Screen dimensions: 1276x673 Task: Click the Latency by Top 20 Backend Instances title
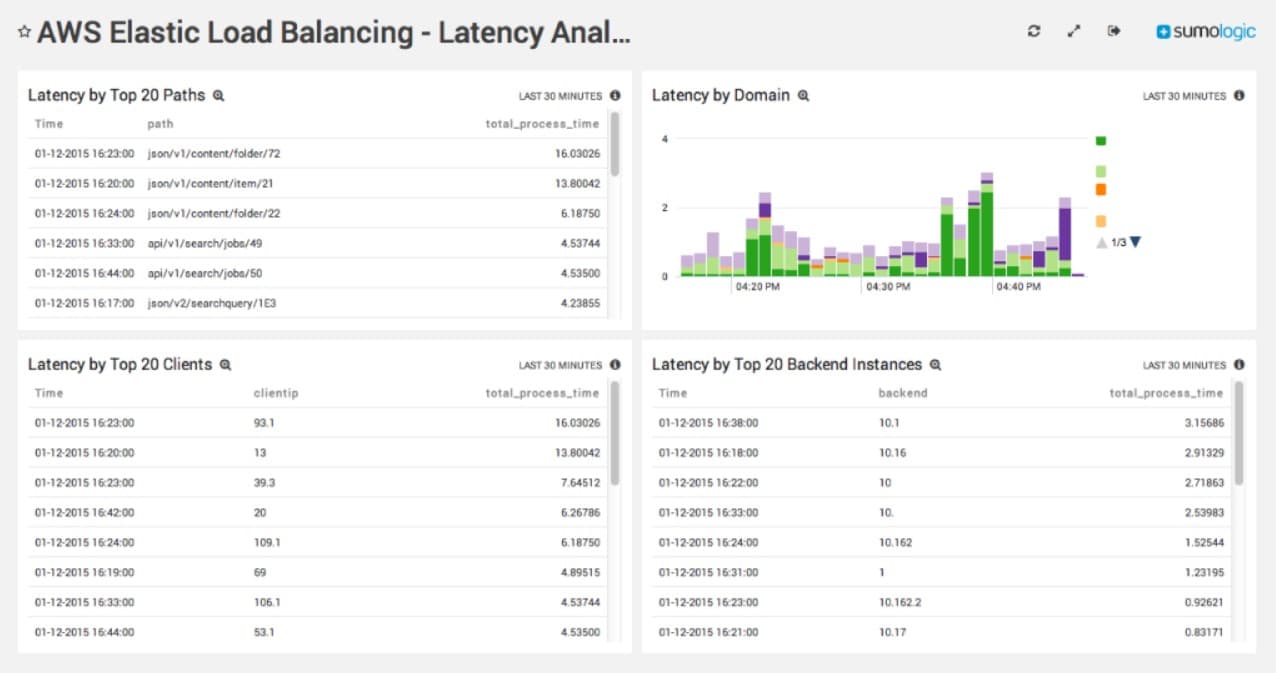tap(787, 365)
